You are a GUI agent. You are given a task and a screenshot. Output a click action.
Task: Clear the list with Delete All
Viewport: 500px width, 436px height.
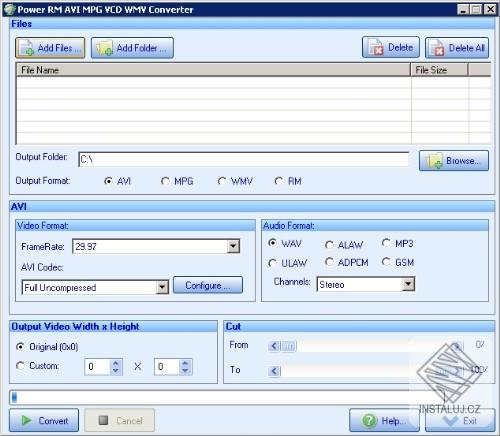tap(457, 48)
